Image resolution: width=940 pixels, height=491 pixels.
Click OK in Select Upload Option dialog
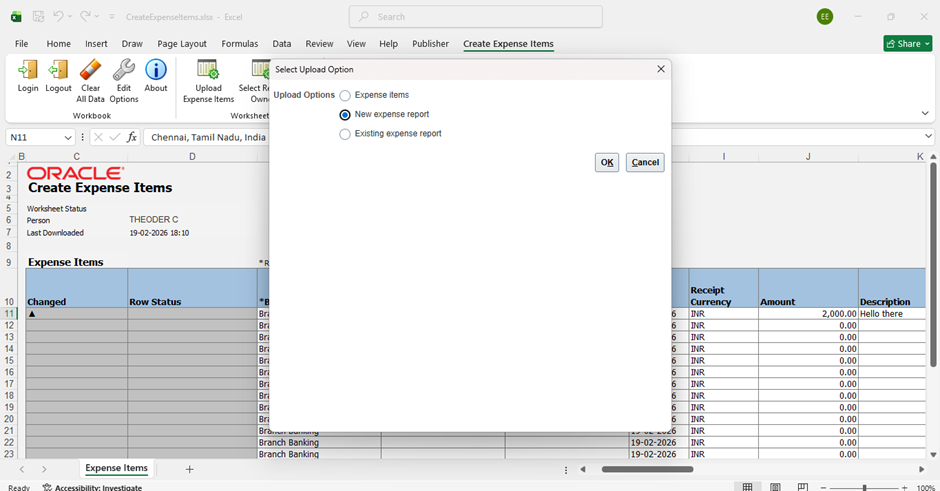607,162
